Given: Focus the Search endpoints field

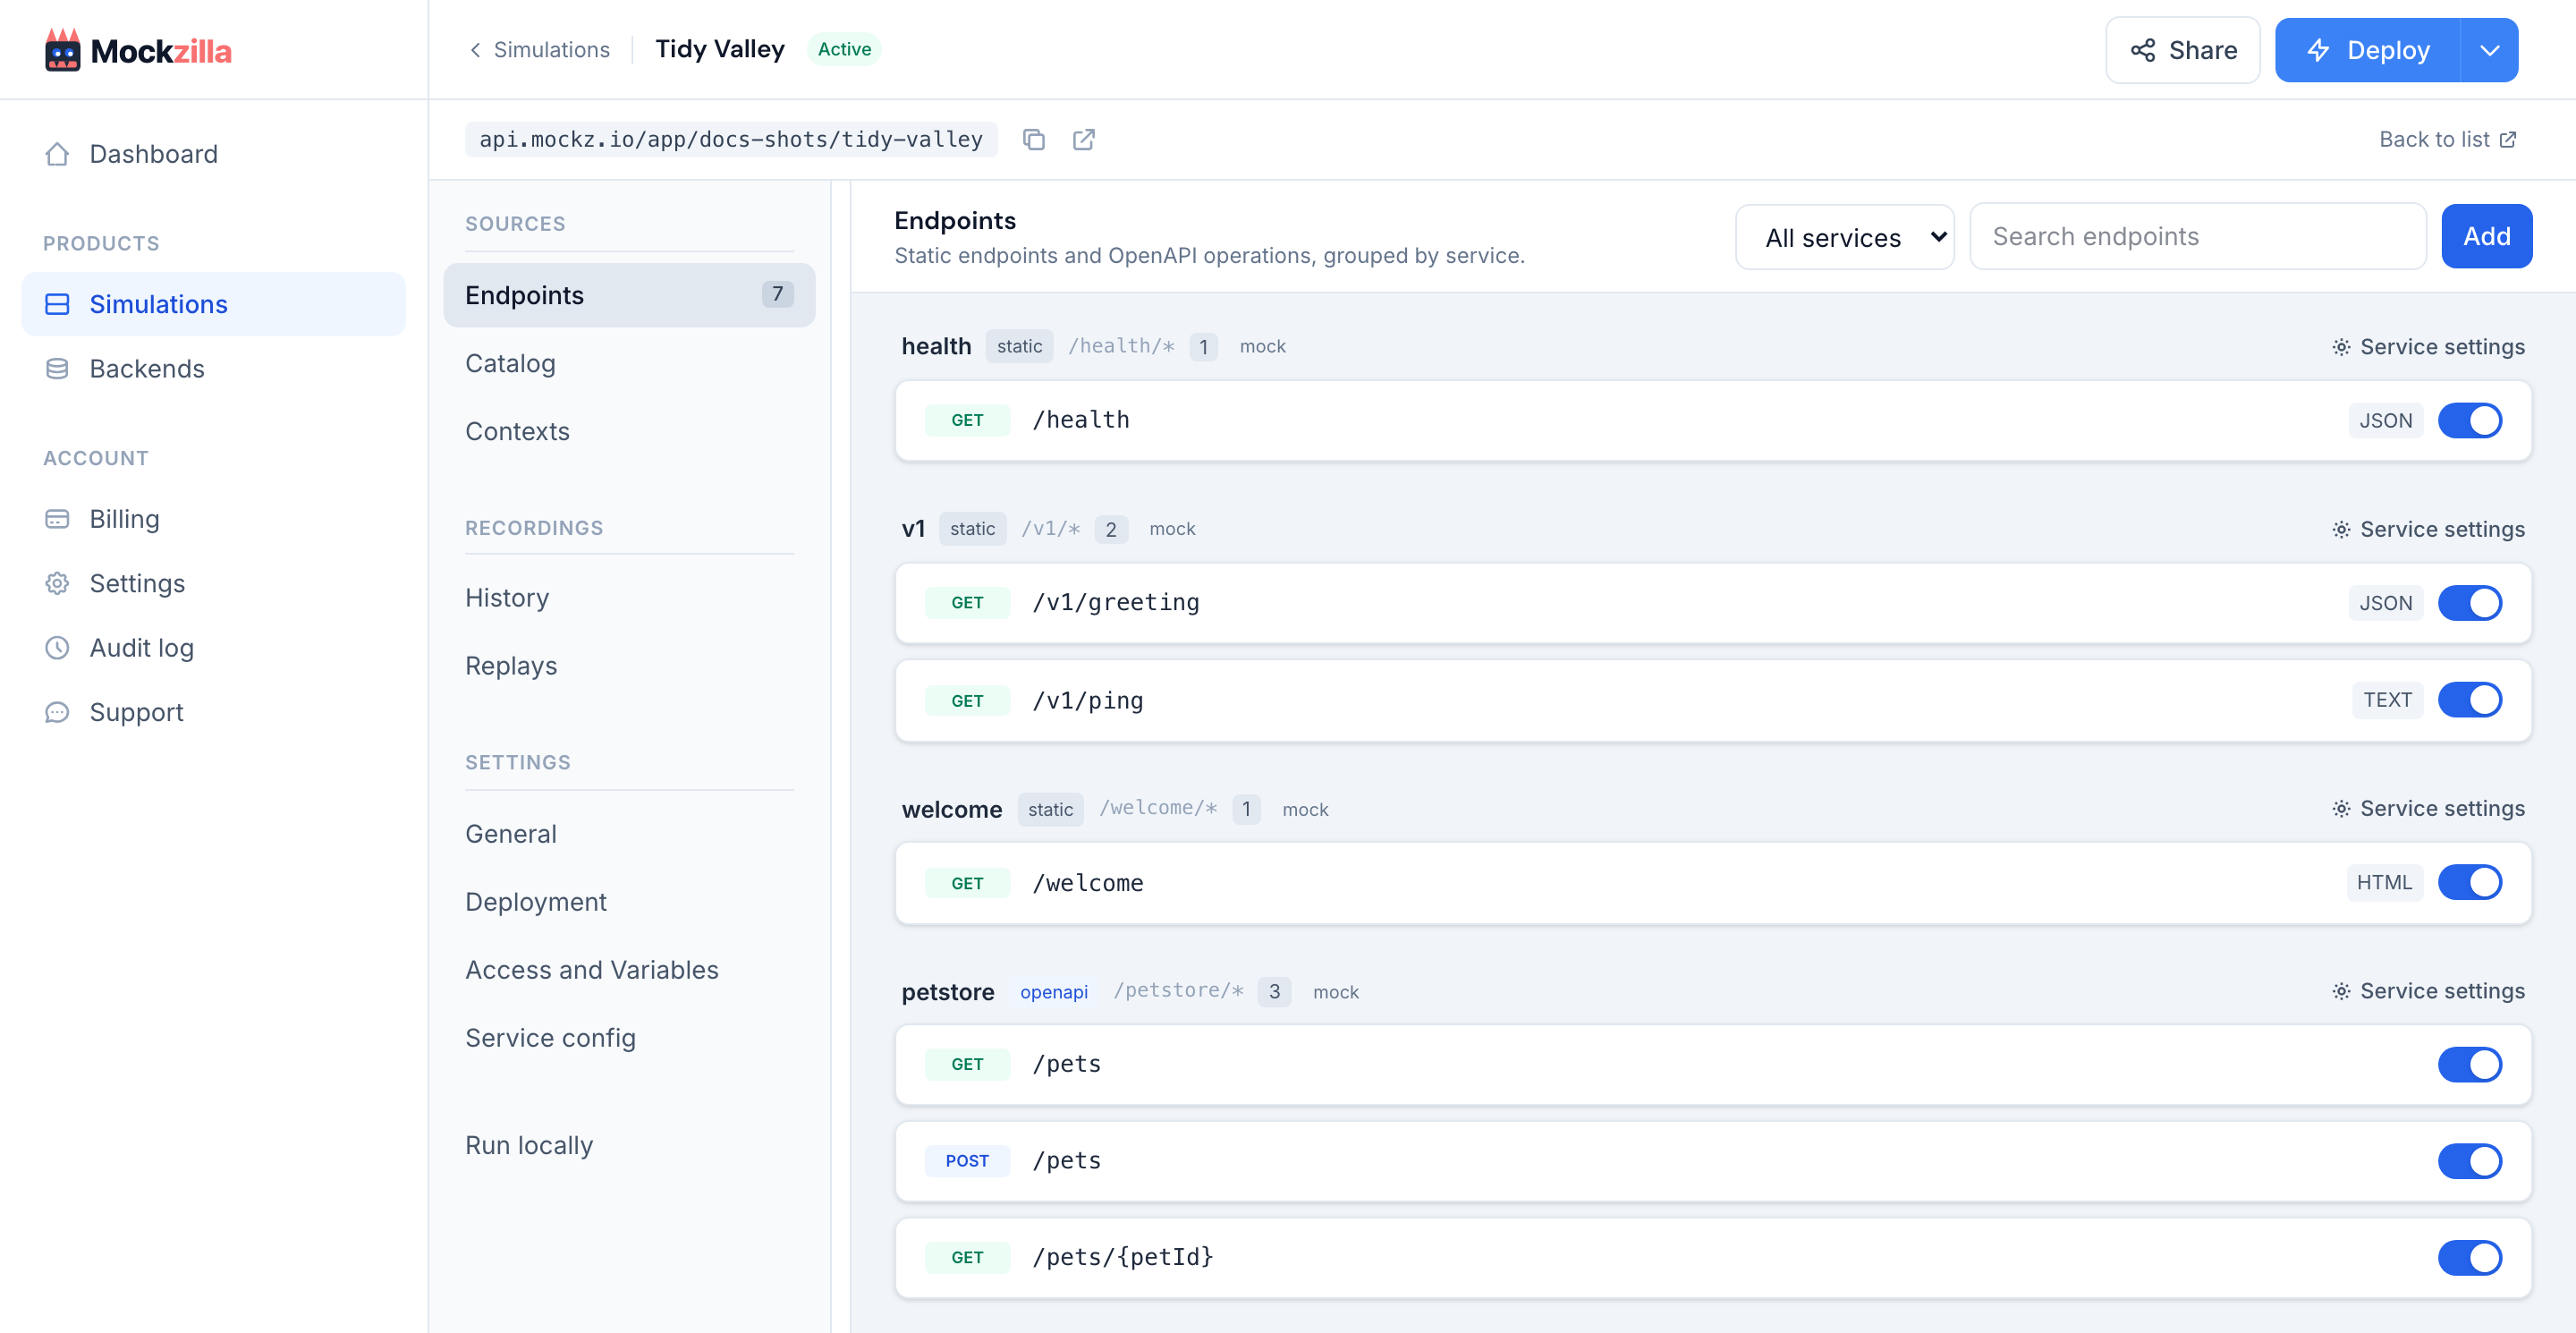Looking at the screenshot, I should click(x=2198, y=236).
